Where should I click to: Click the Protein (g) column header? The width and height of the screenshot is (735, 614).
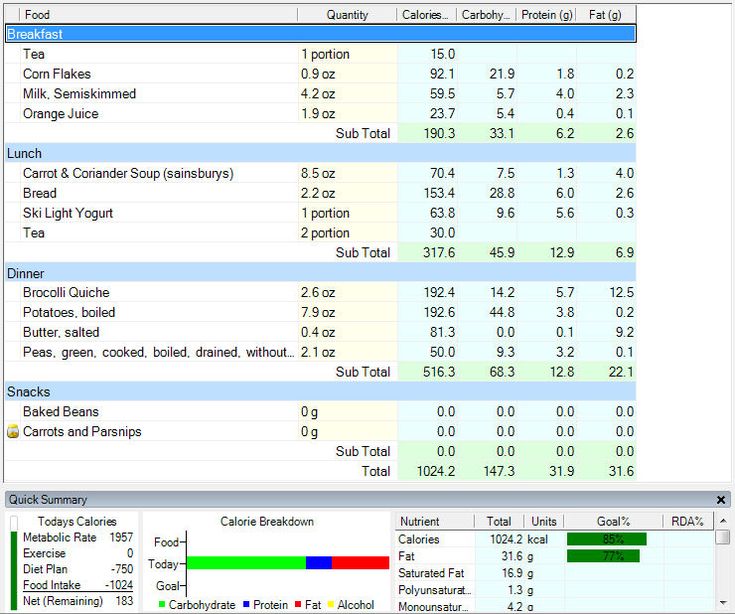pos(546,15)
